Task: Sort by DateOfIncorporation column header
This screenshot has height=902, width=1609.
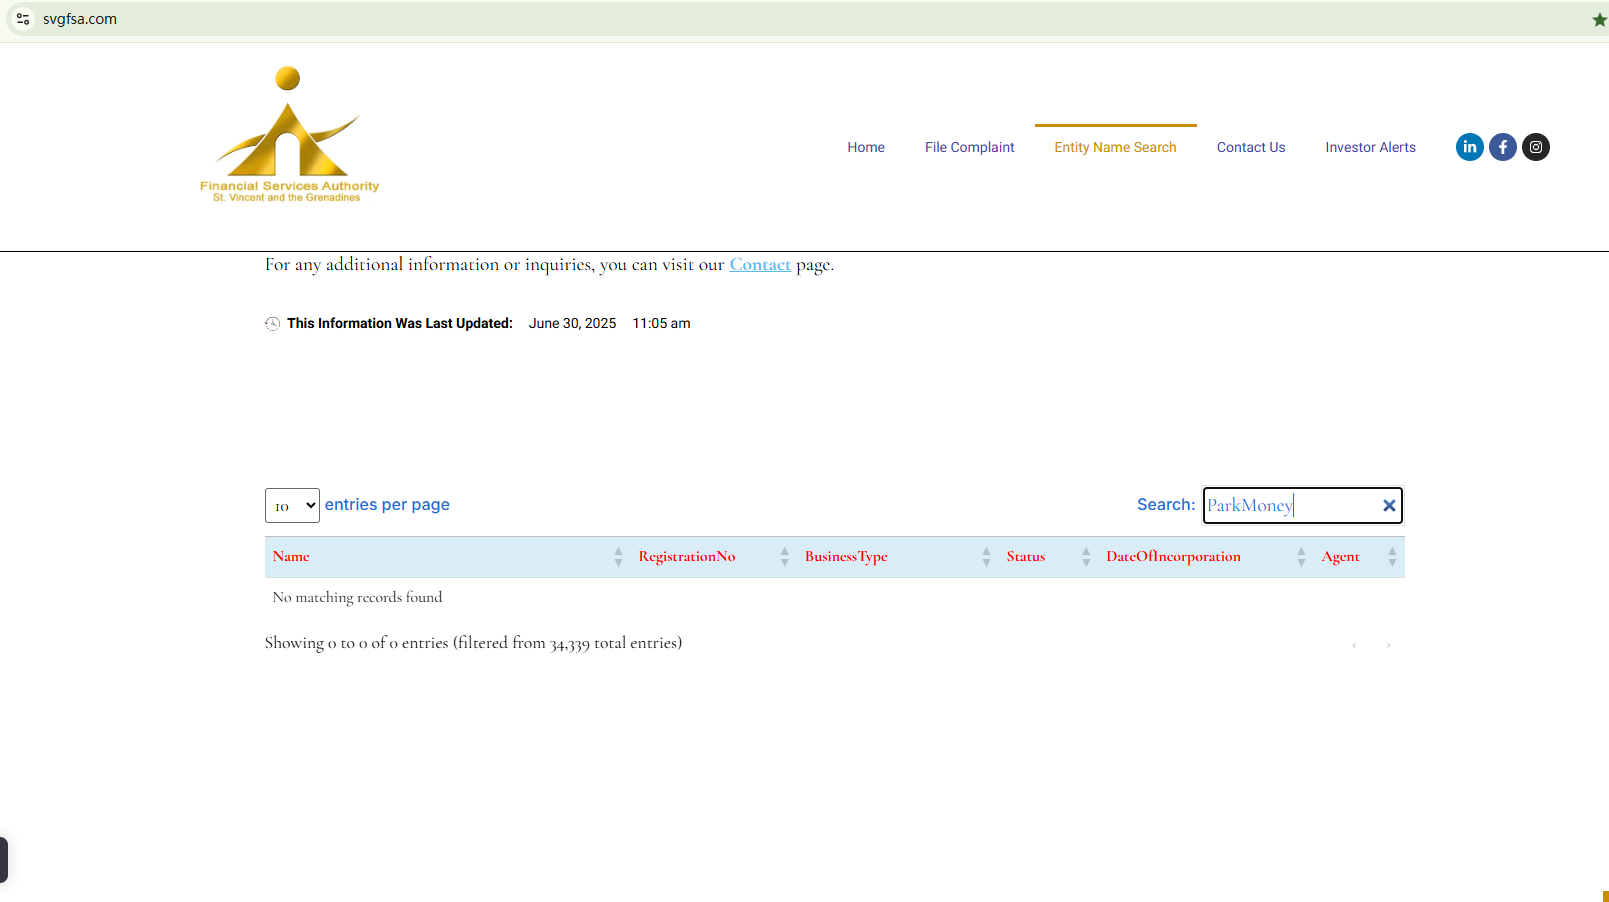Action: point(1172,557)
